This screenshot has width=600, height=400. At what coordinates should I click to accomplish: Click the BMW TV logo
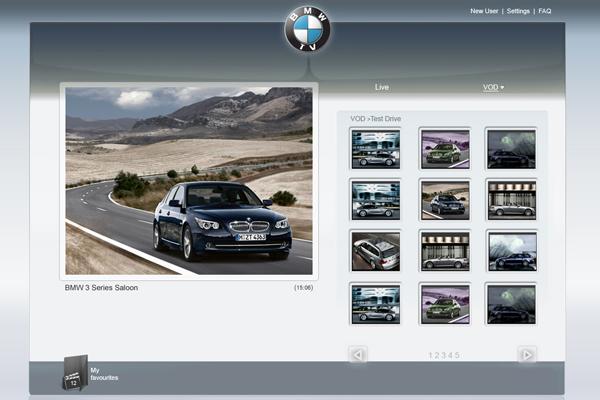click(307, 29)
